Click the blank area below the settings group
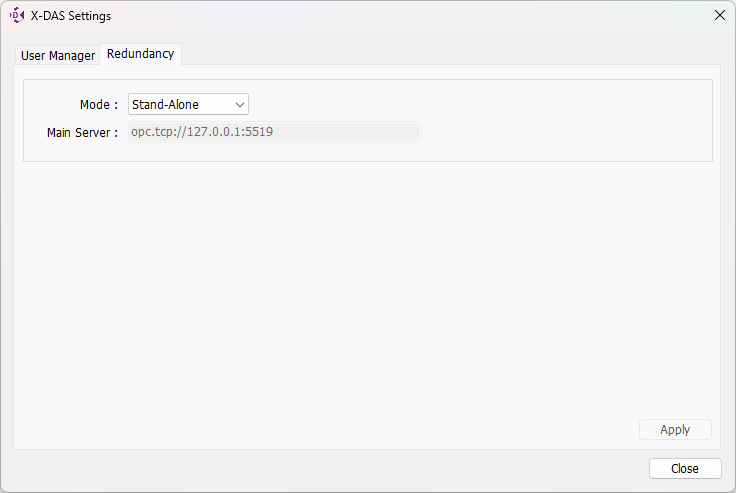736x493 pixels. 360,290
